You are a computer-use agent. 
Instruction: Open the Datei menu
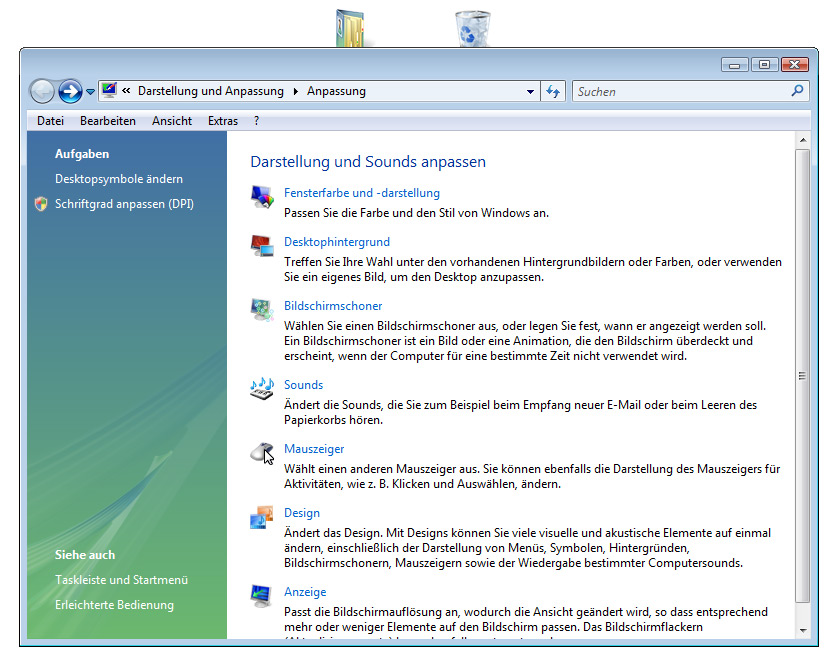(x=50, y=121)
